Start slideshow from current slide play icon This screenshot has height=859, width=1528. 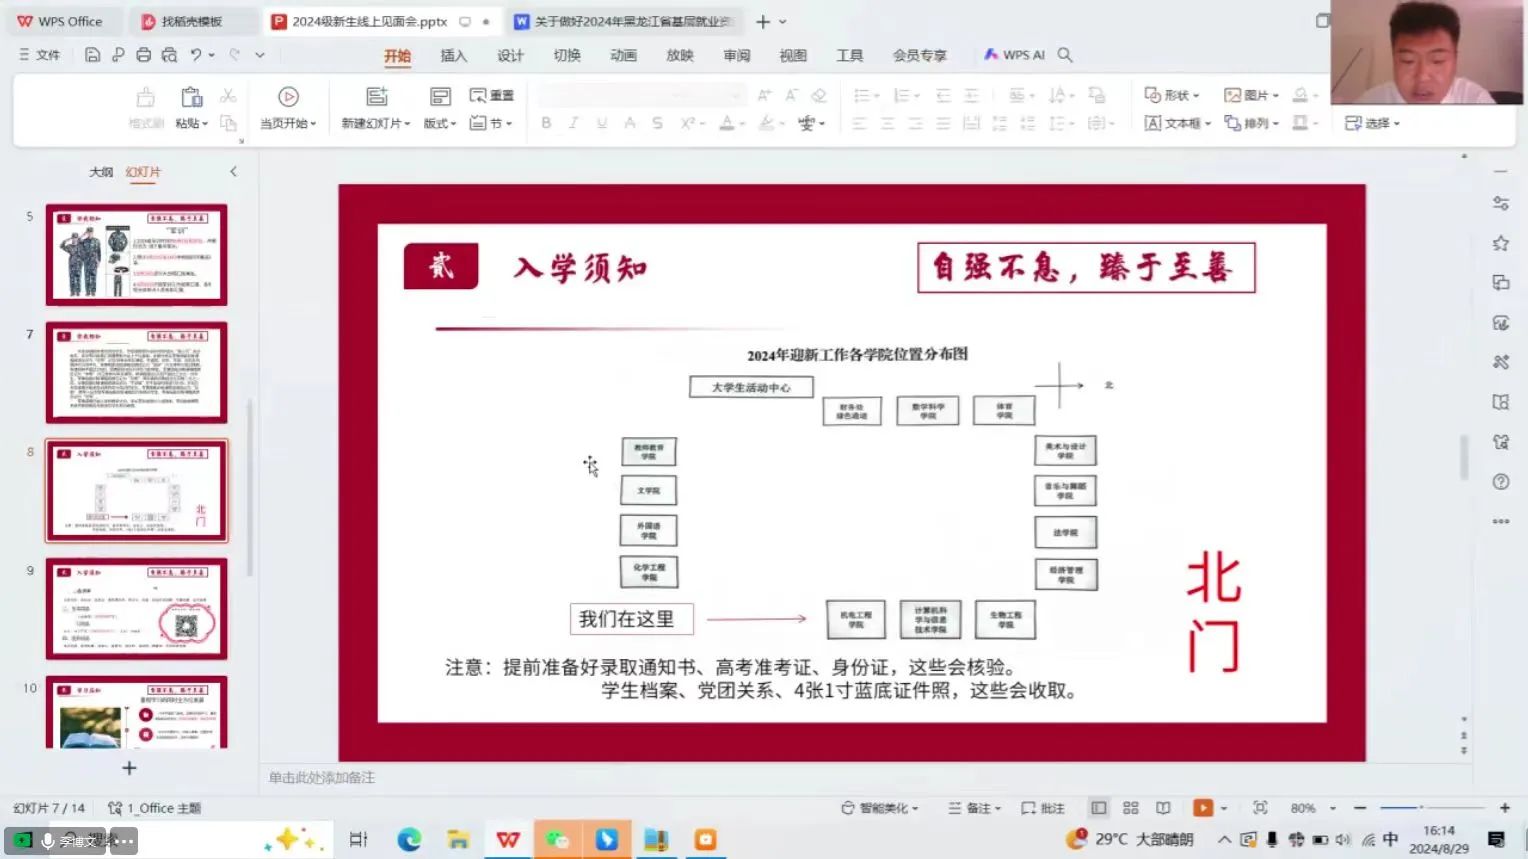coord(288,97)
